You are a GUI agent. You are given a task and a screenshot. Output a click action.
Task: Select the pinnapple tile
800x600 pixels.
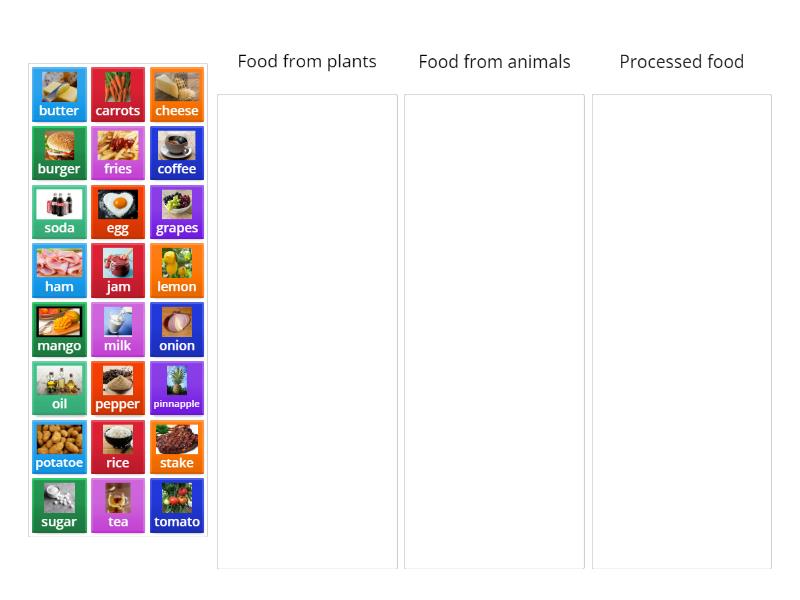177,388
